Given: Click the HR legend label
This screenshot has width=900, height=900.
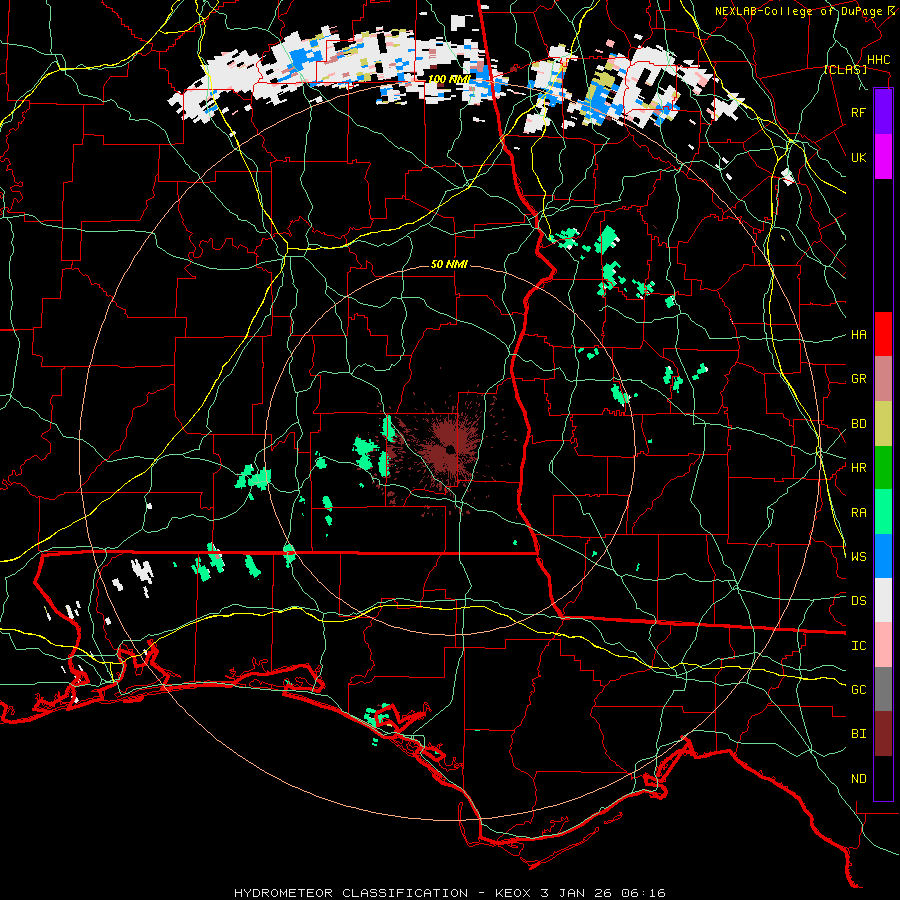Looking at the screenshot, I should point(858,468).
